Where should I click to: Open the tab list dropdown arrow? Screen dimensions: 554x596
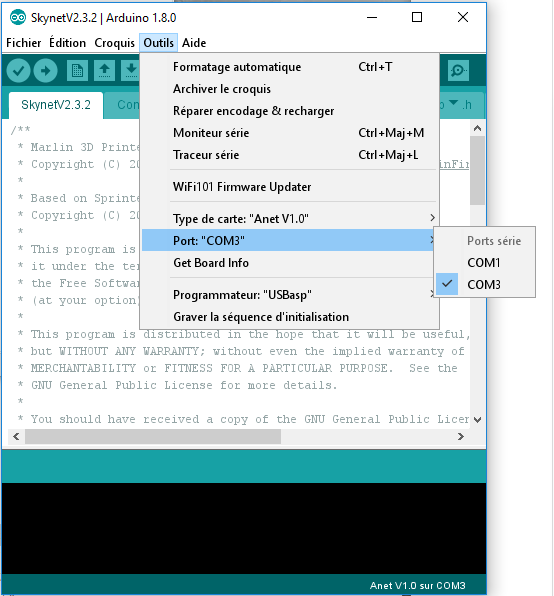(453, 103)
